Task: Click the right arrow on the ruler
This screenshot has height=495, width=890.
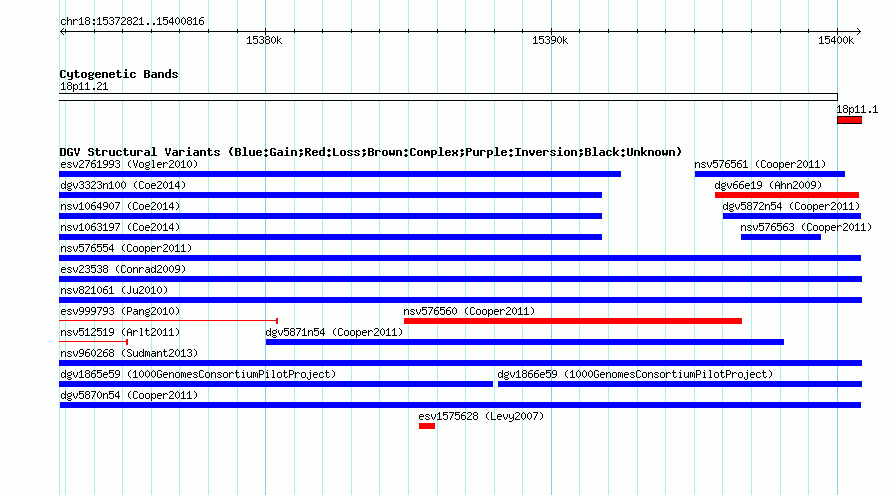Action: pos(859,31)
